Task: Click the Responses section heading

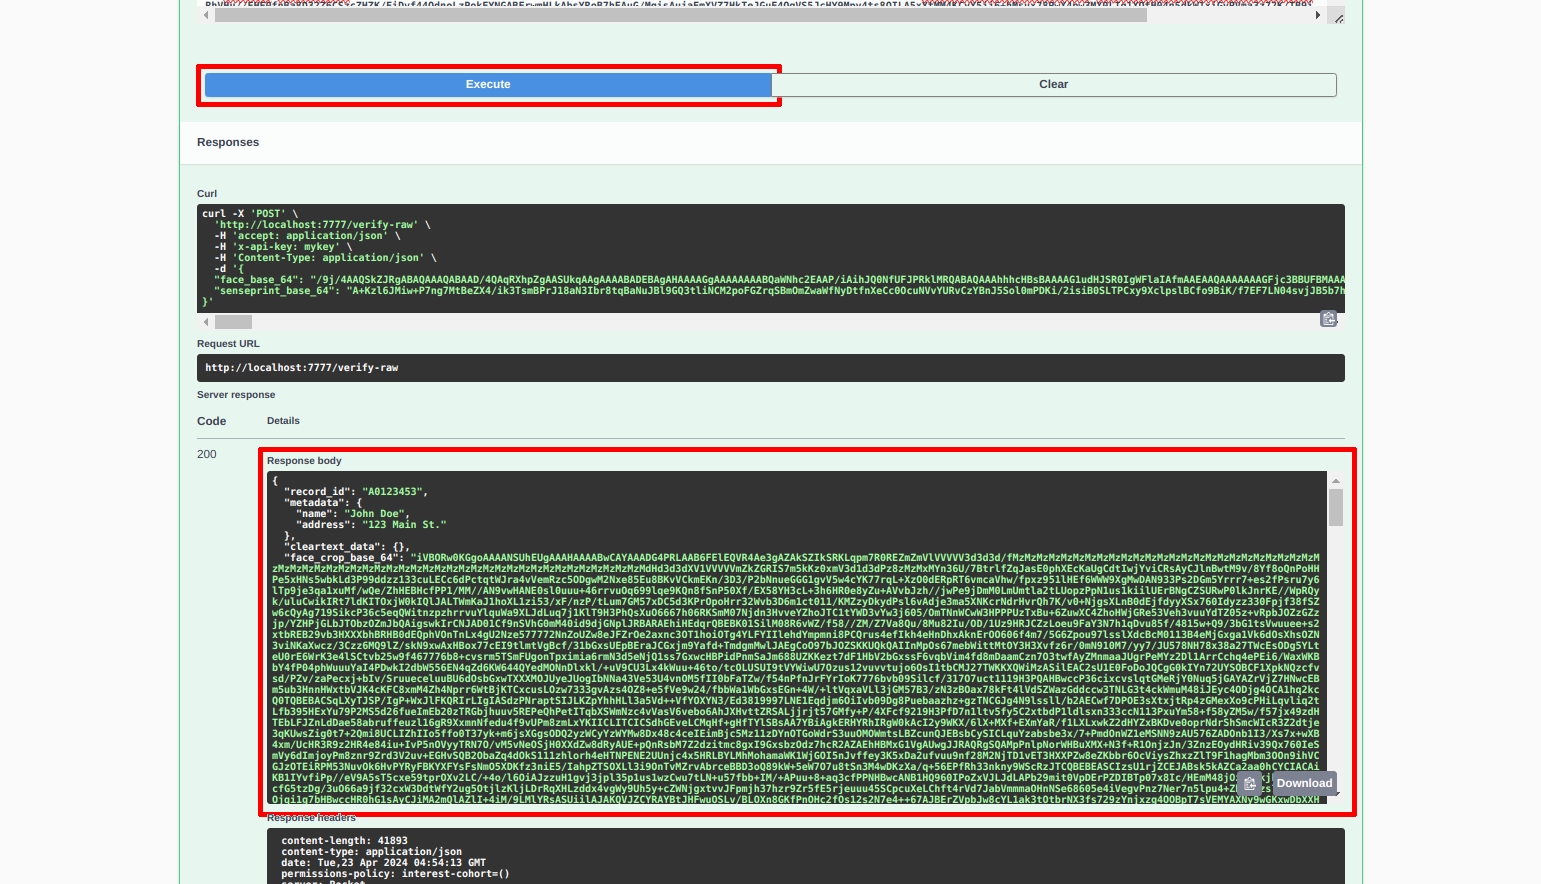Action: click(x=228, y=142)
